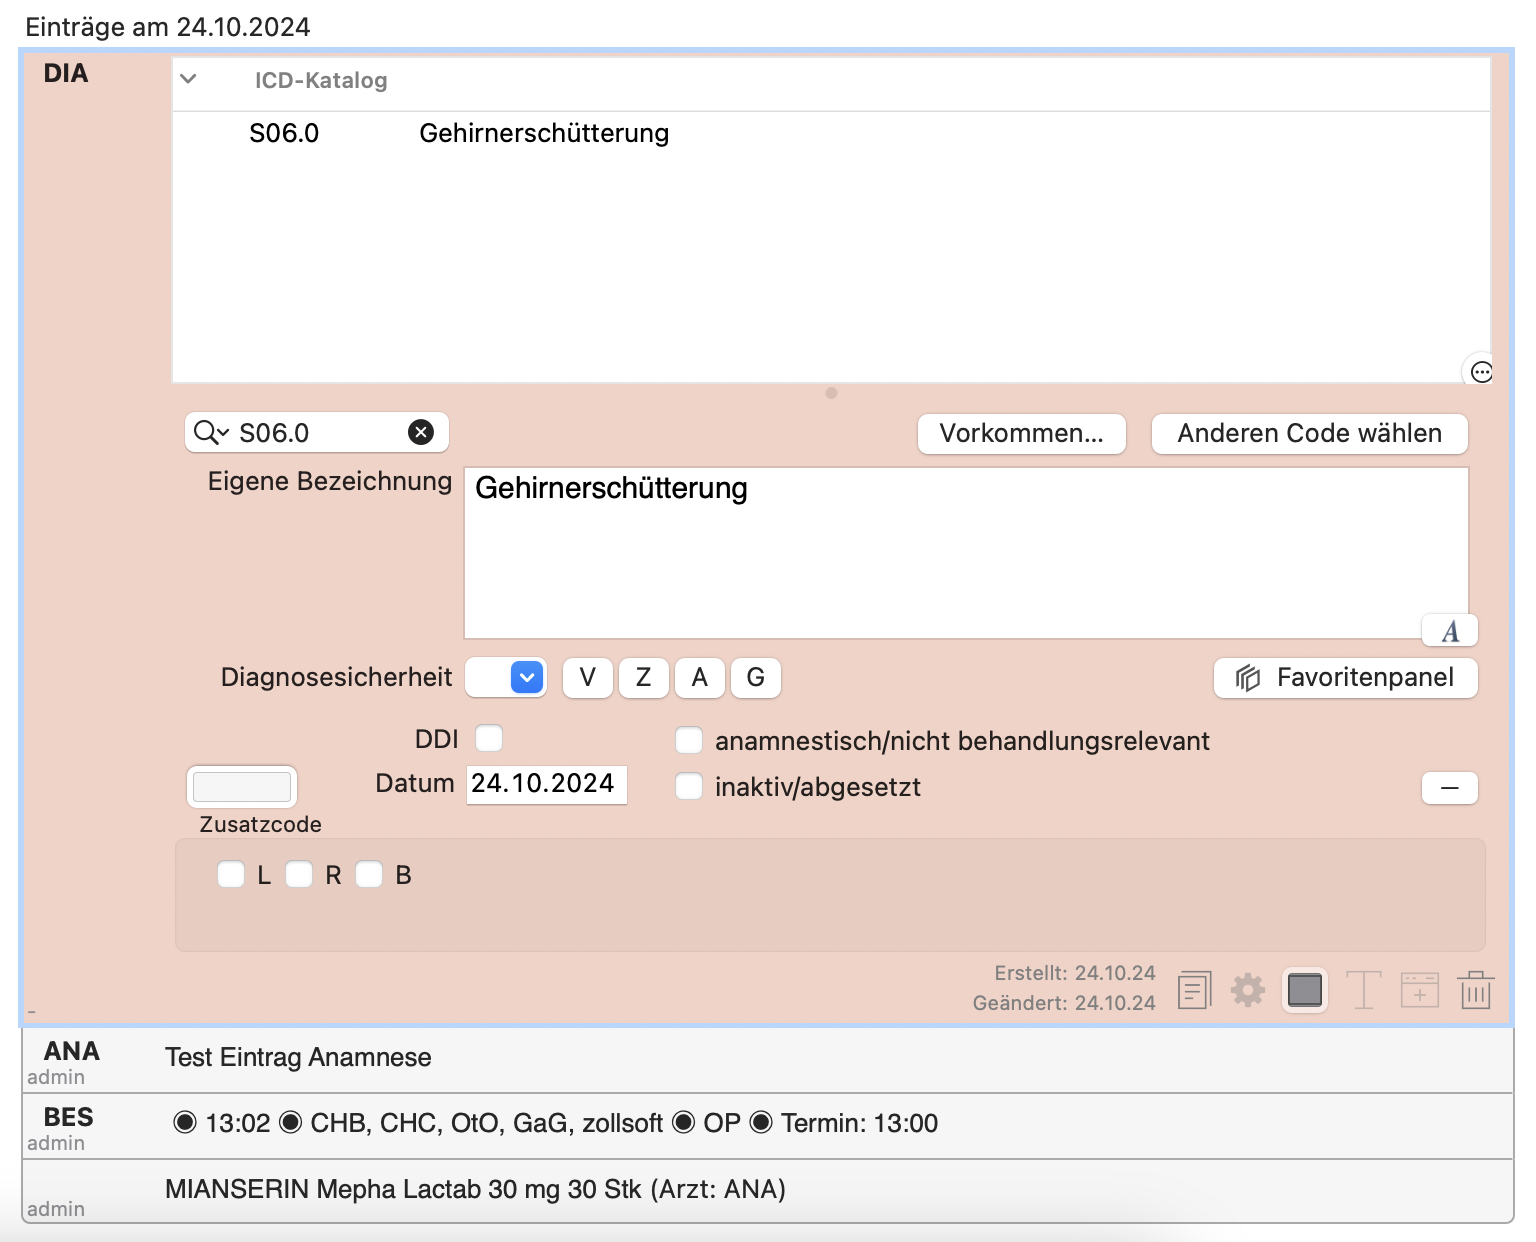
Task: Click the Datum field 24.10.2024
Action: click(547, 784)
